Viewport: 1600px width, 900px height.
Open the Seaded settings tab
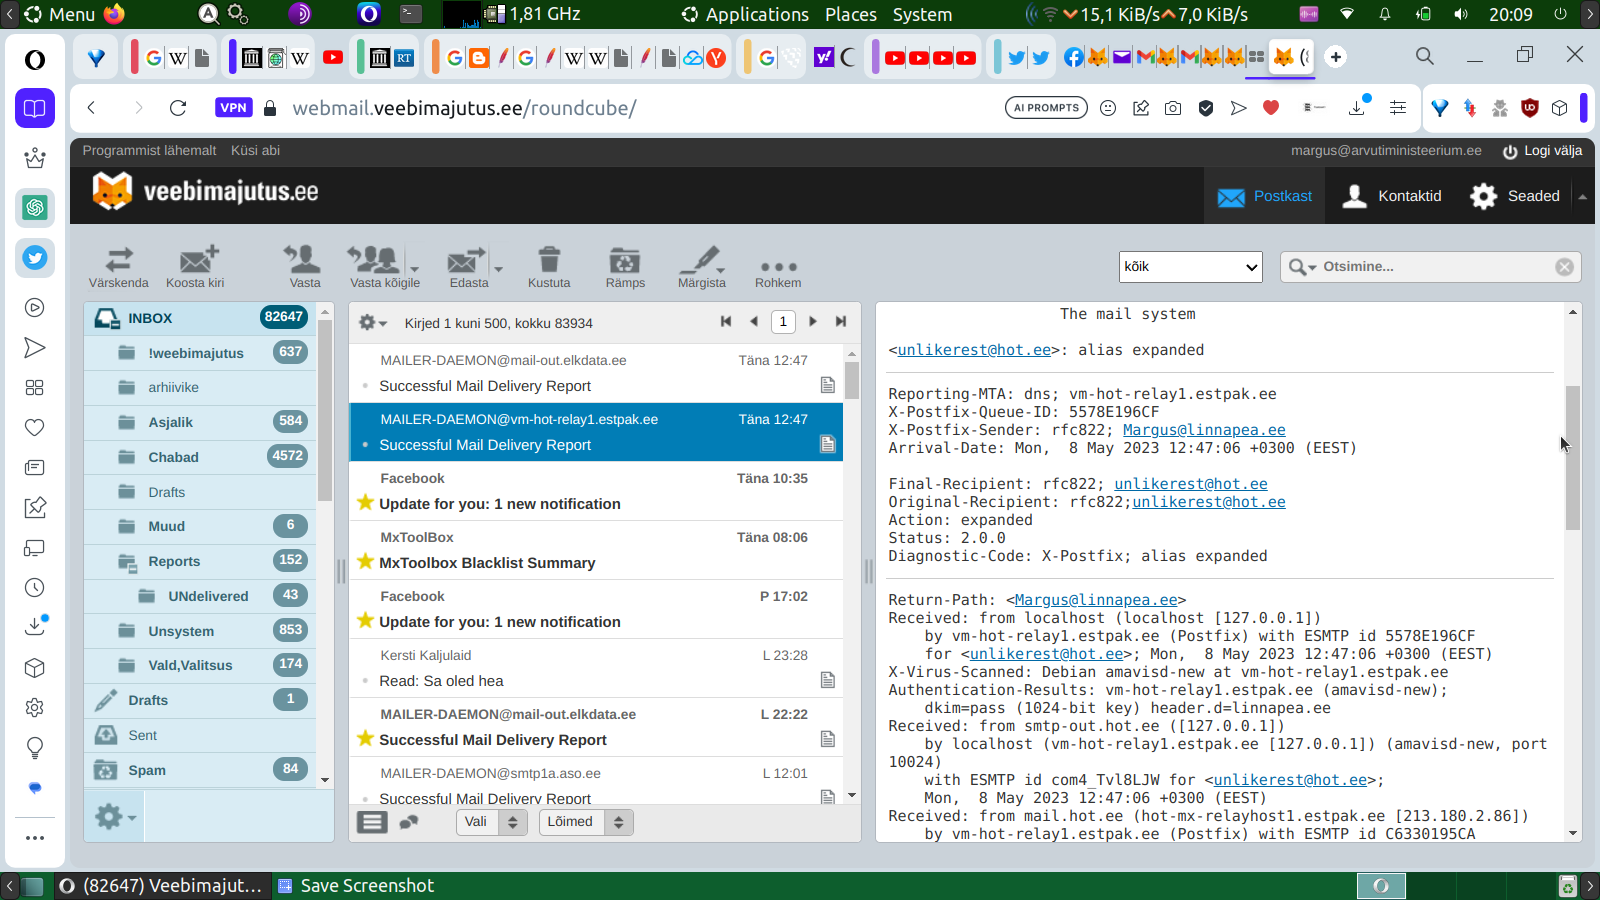click(1516, 196)
